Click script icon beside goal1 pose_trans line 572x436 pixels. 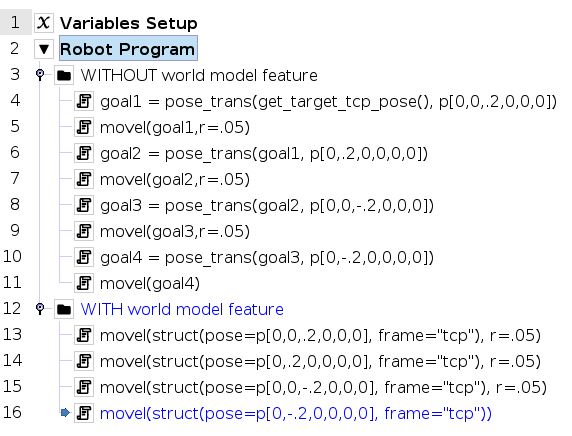point(84,101)
